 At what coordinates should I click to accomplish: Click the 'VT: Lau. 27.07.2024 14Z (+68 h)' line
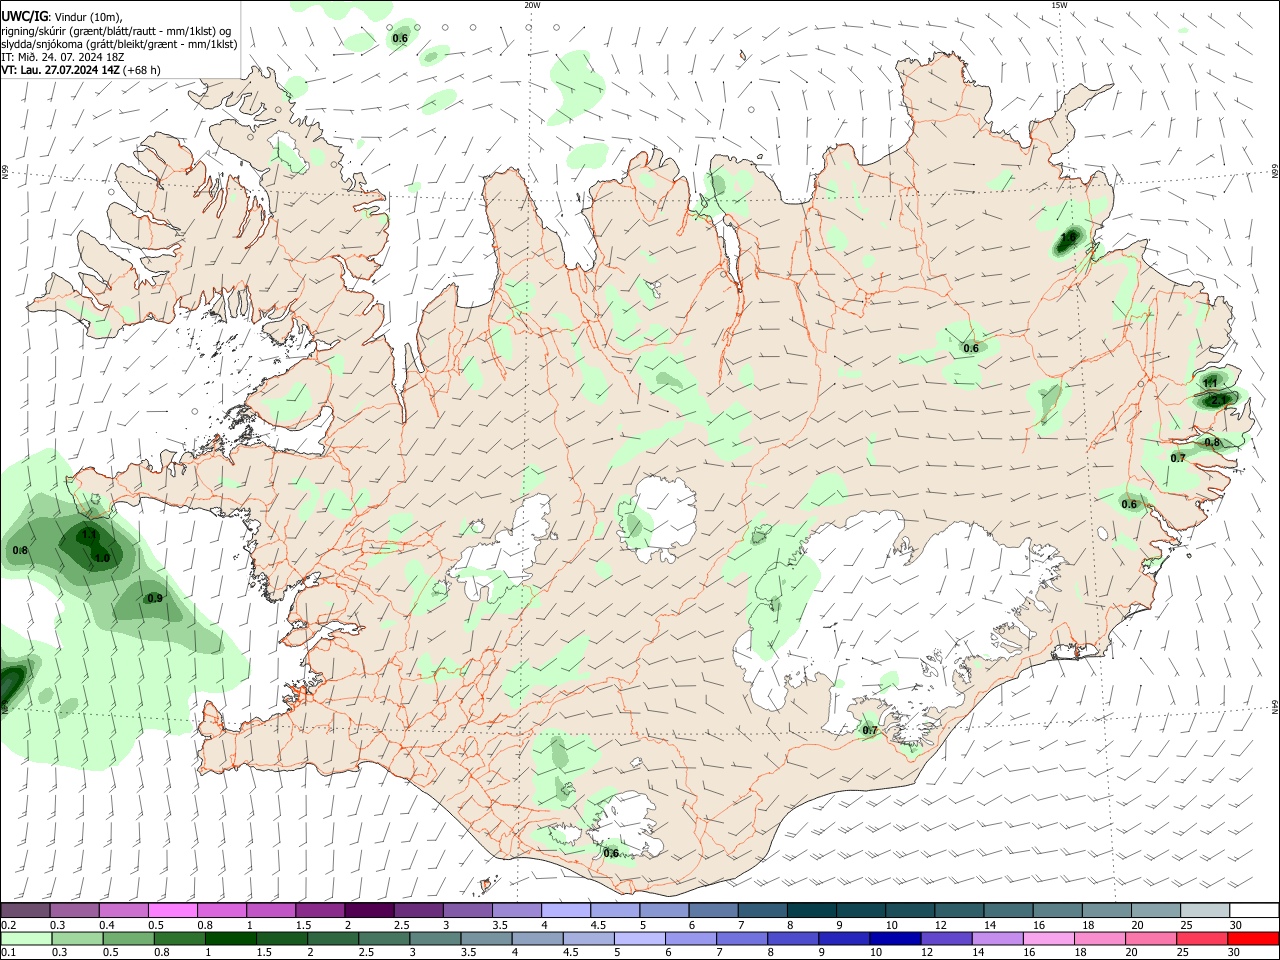81,70
